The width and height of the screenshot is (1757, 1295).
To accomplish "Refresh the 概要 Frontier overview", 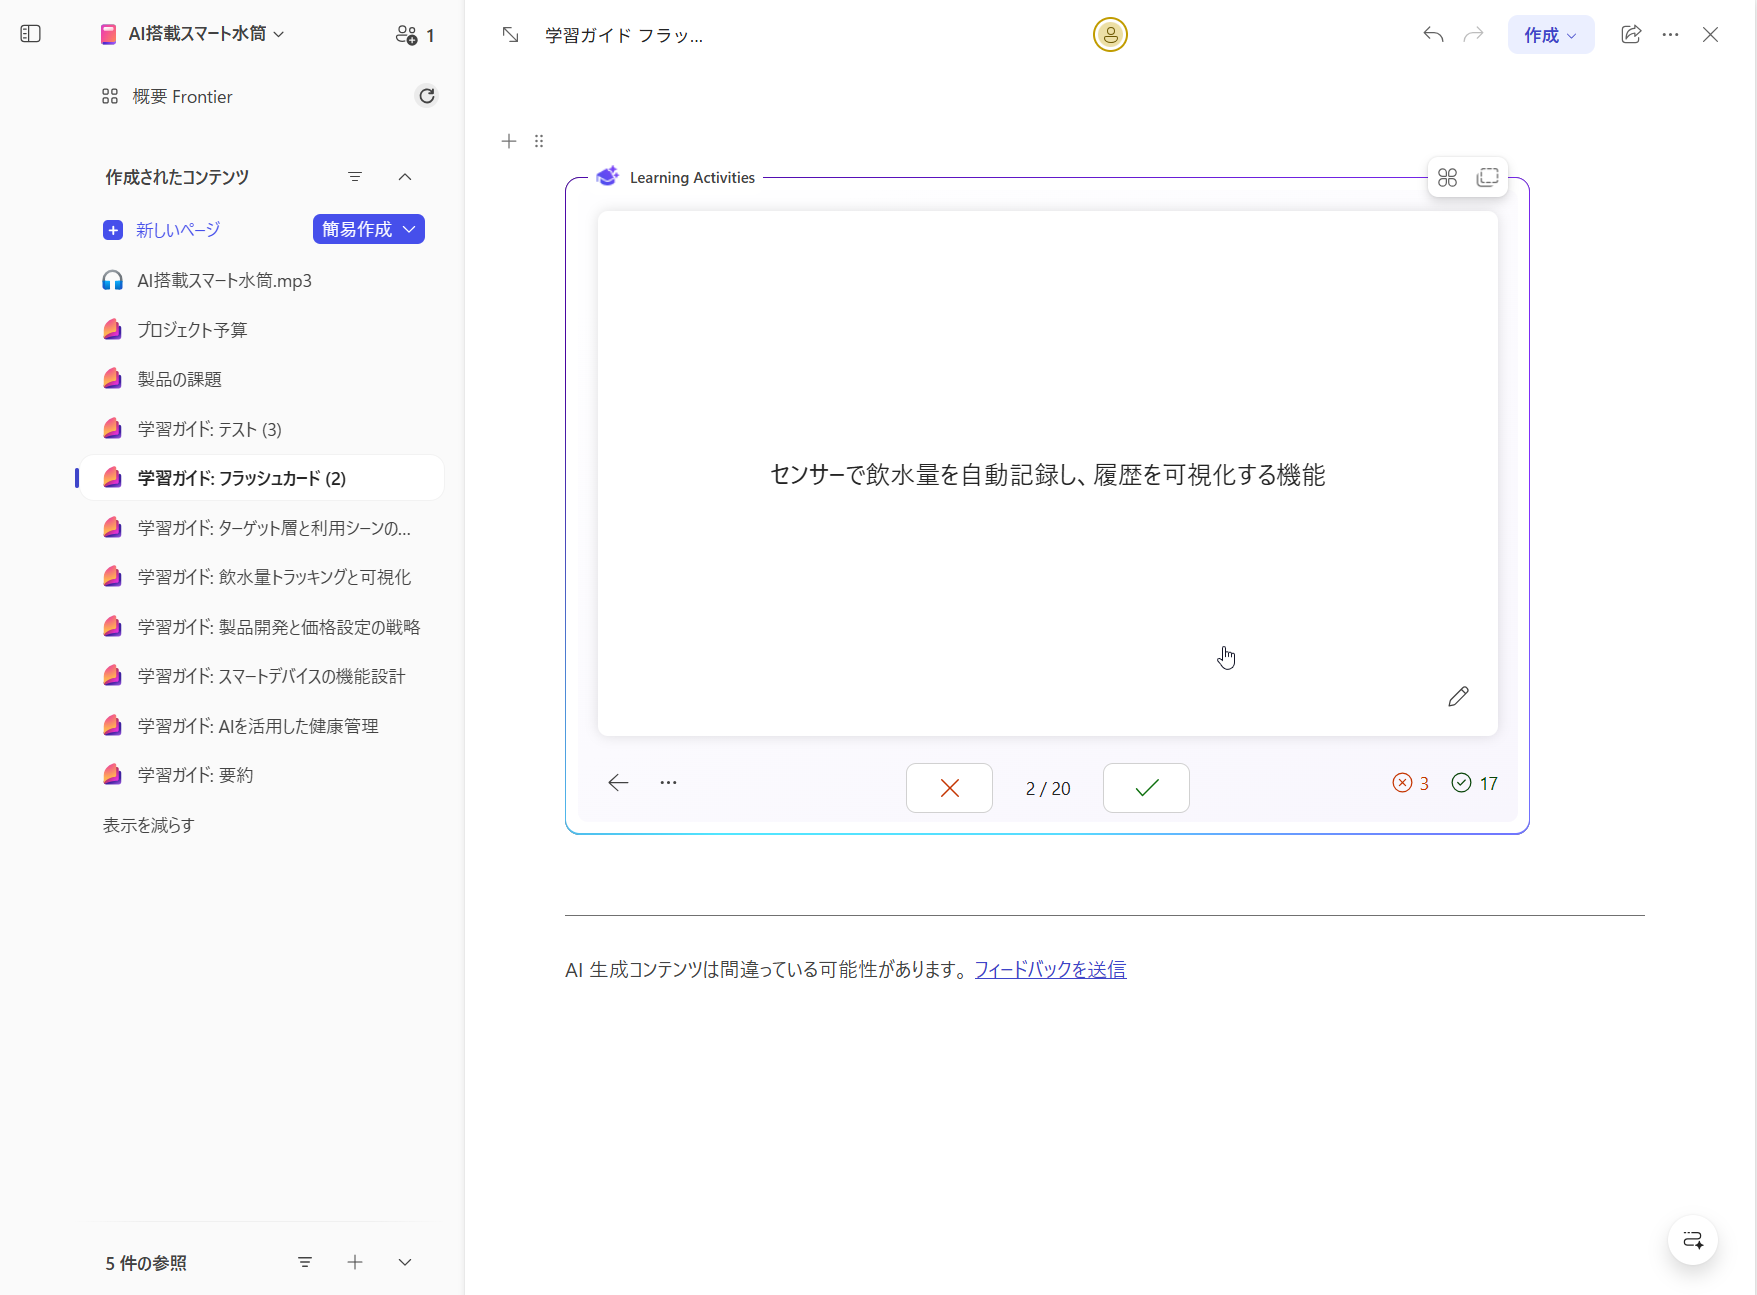I will click(x=426, y=95).
